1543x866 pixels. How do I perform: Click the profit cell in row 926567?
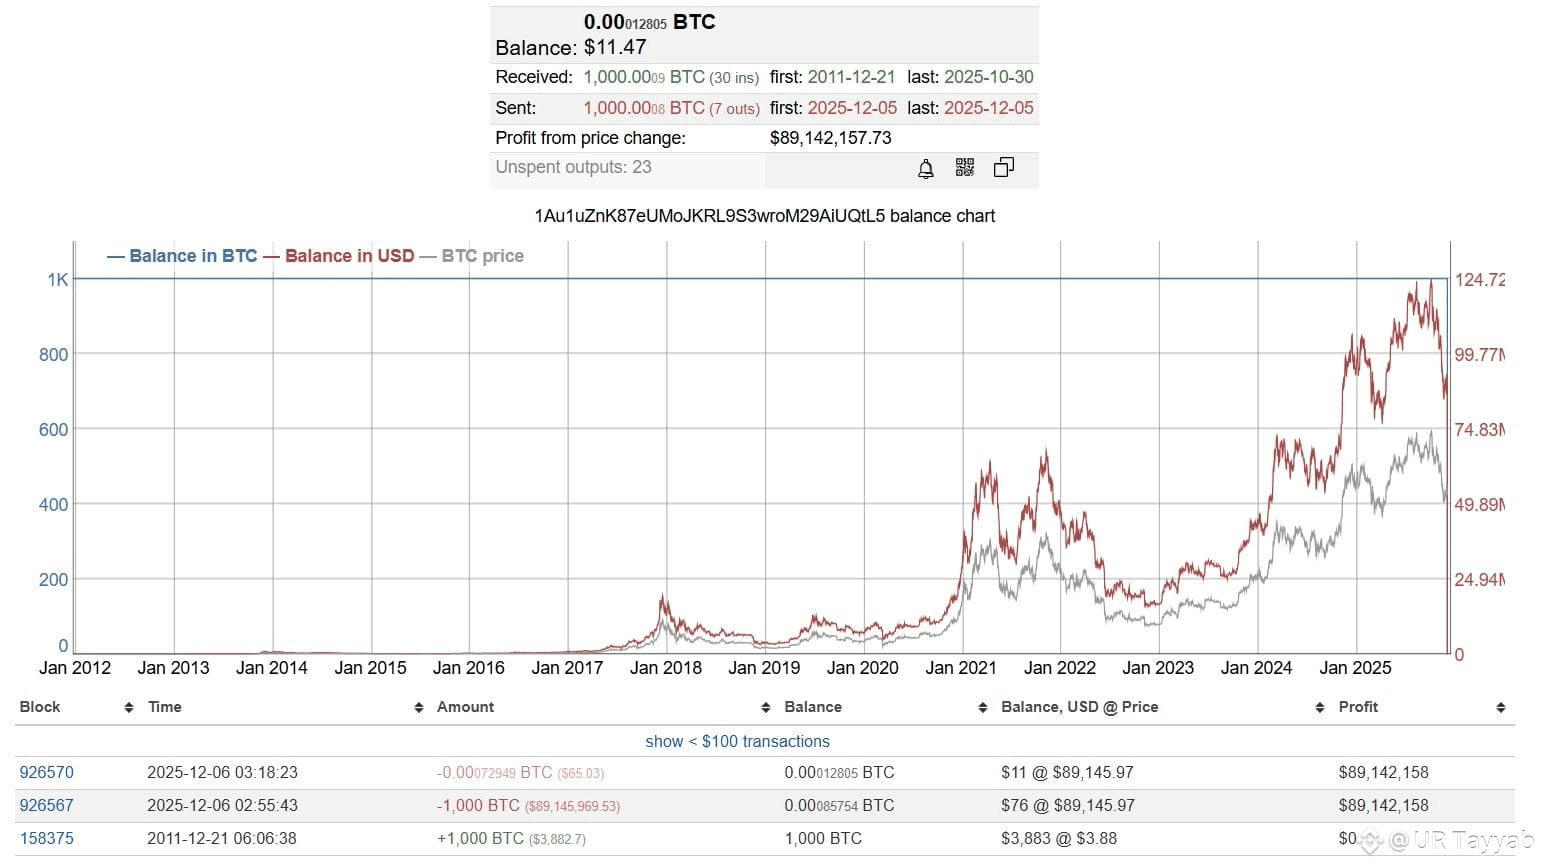click(1384, 805)
